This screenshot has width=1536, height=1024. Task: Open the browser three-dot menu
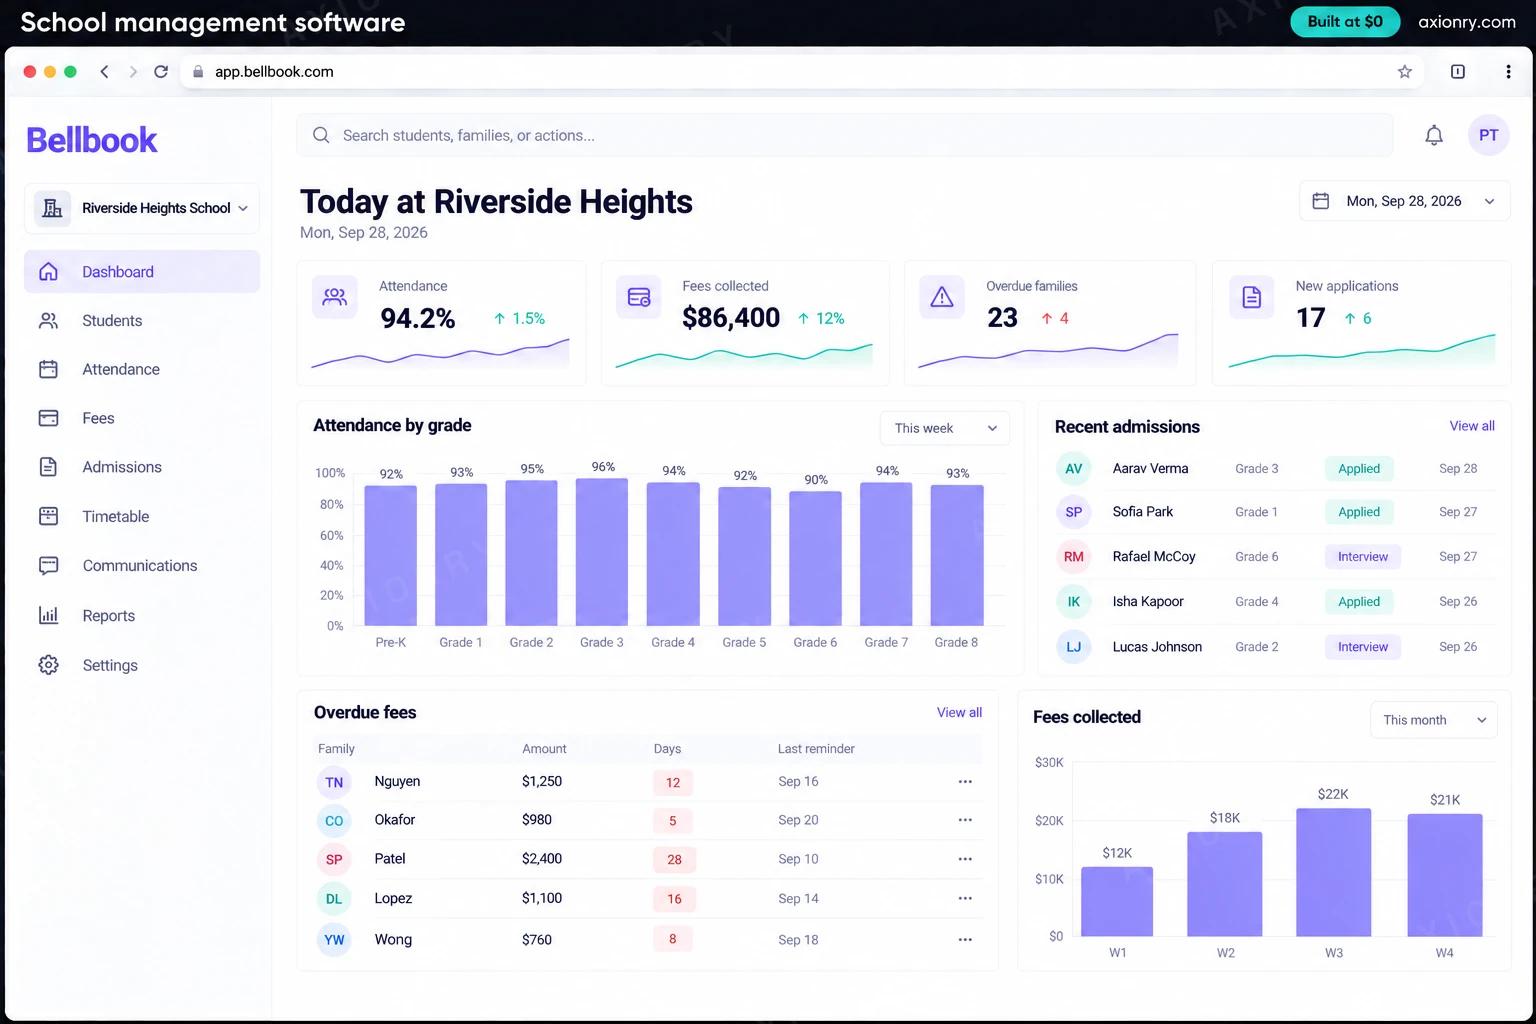click(1508, 71)
